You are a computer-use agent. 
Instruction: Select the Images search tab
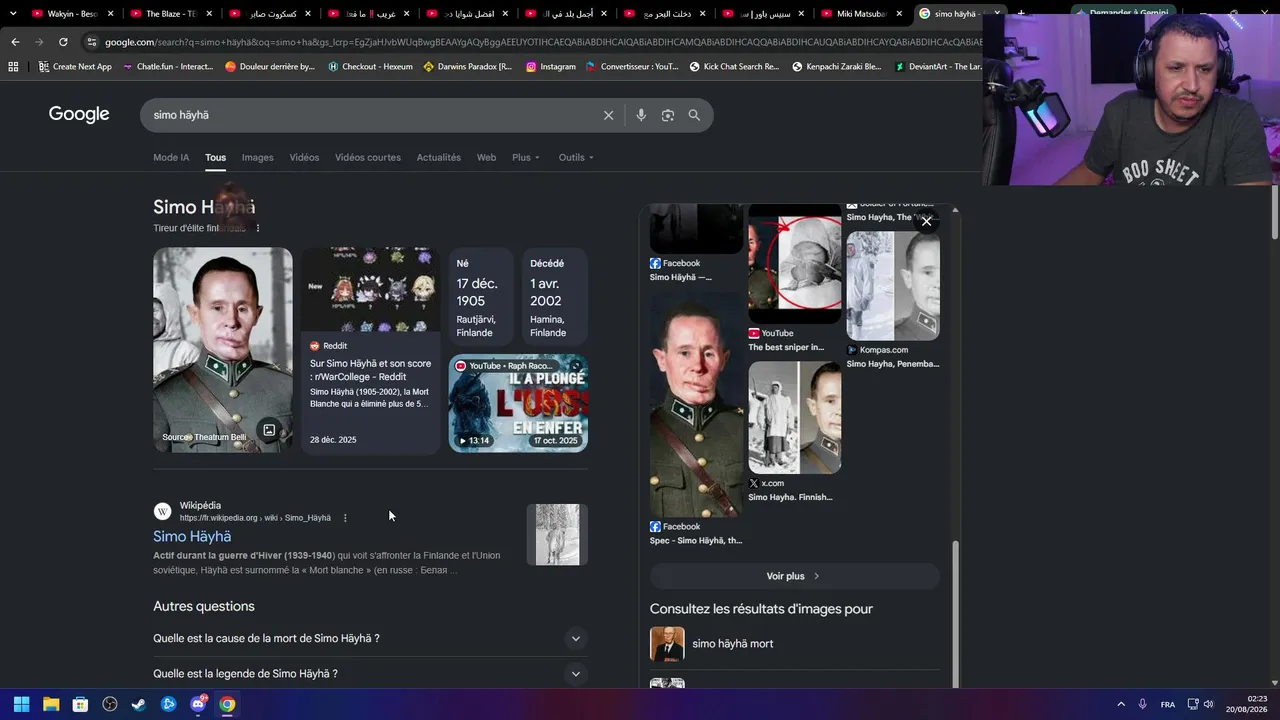(257, 157)
